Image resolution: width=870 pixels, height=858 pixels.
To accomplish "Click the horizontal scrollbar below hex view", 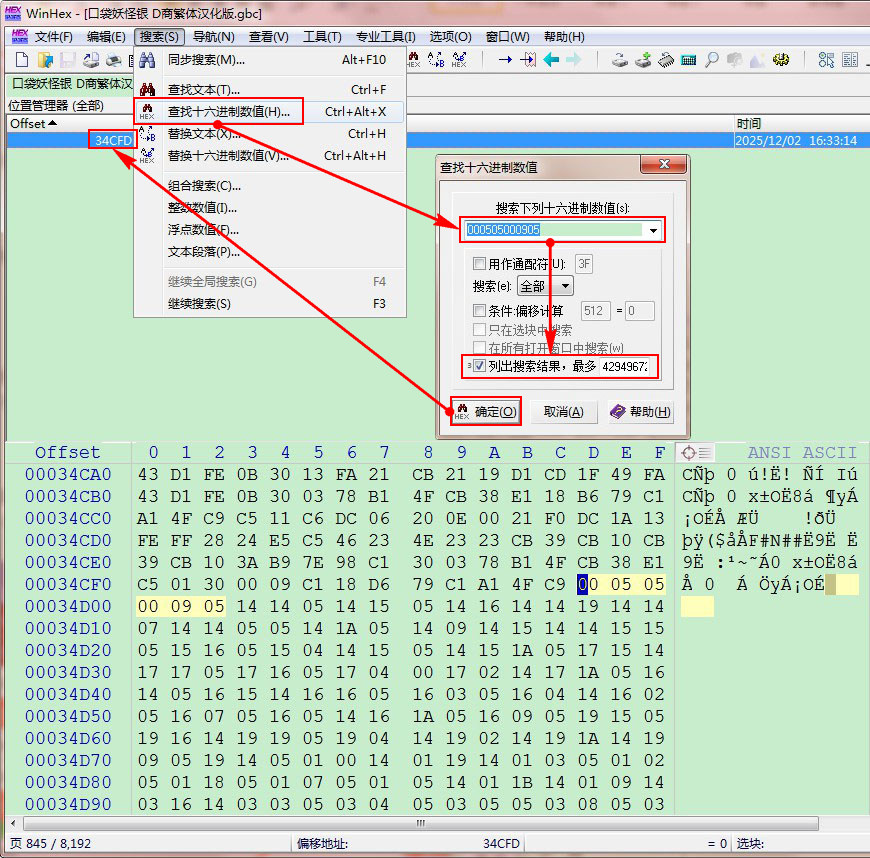I will pos(421,823).
